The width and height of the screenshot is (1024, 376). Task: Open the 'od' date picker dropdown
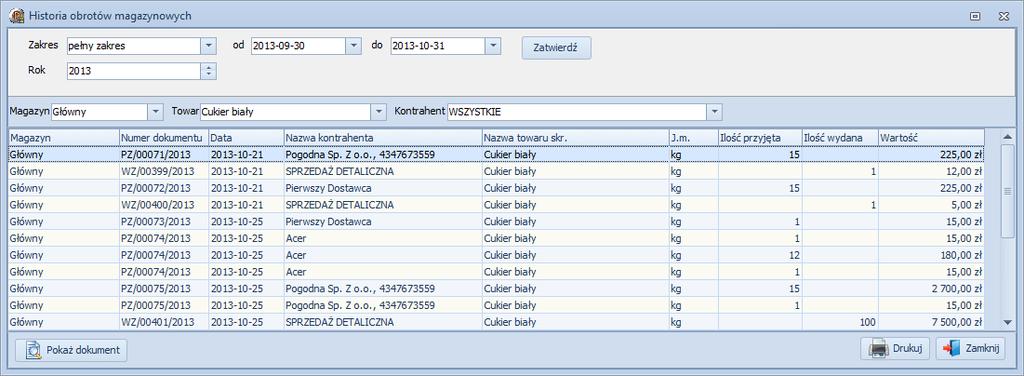pyautogui.click(x=353, y=46)
